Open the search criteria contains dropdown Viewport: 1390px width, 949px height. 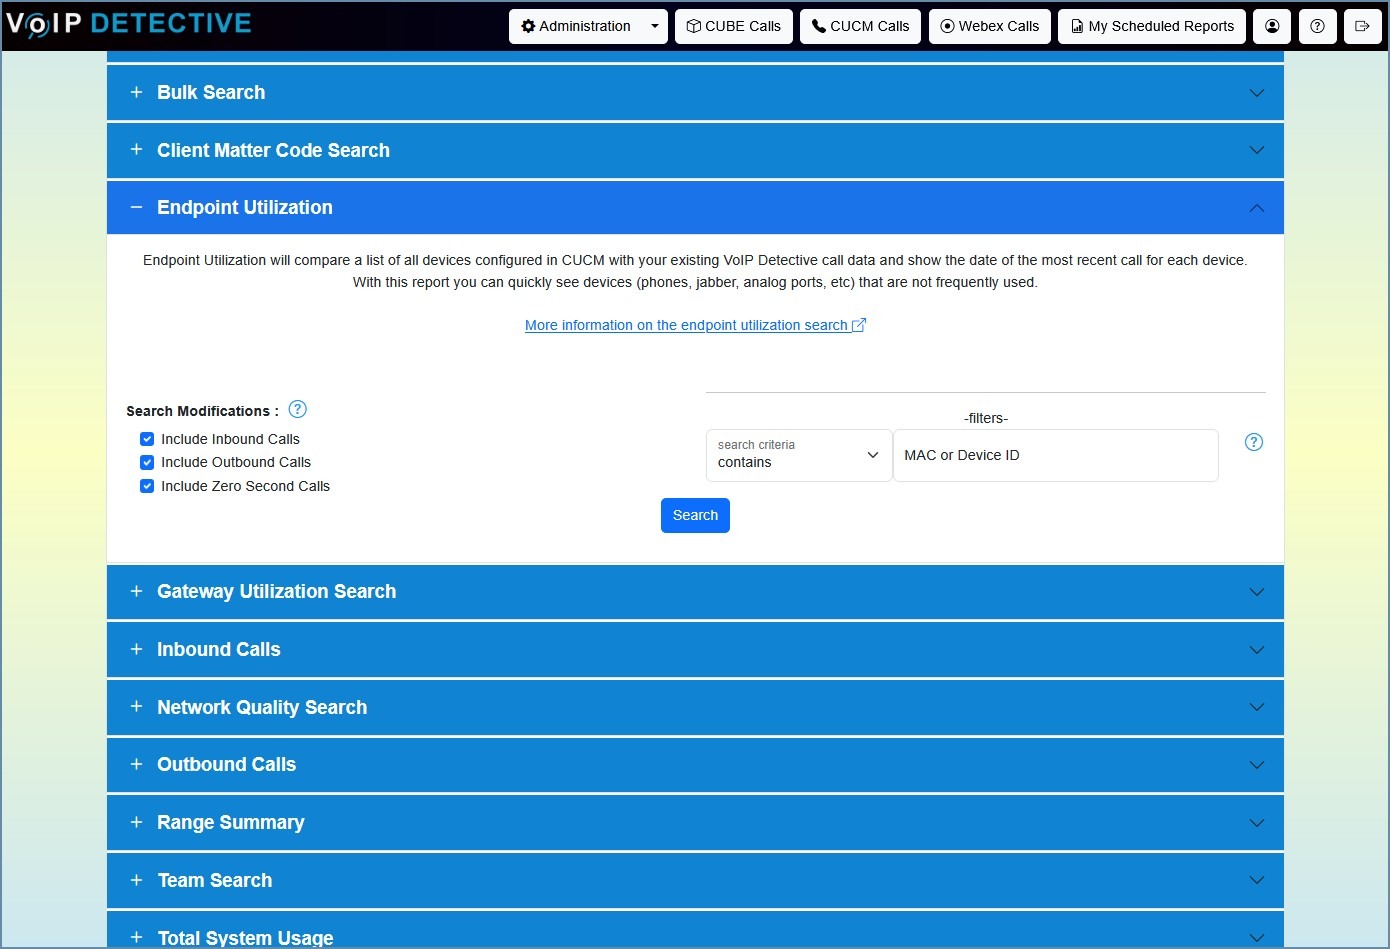coord(798,455)
